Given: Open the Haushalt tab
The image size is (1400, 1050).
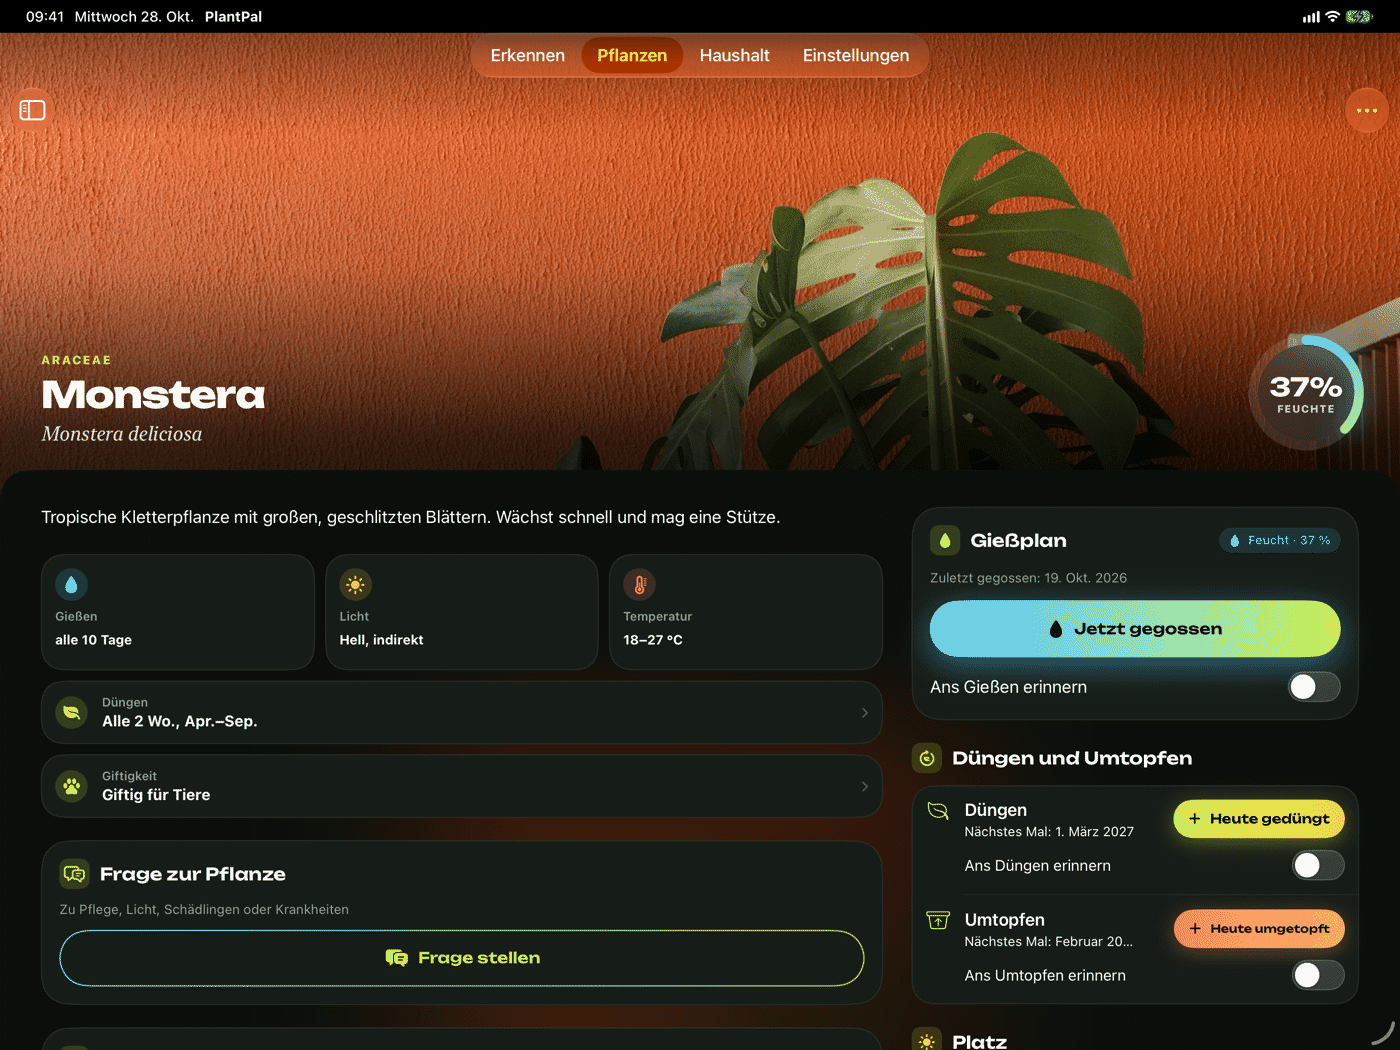Looking at the screenshot, I should 735,56.
